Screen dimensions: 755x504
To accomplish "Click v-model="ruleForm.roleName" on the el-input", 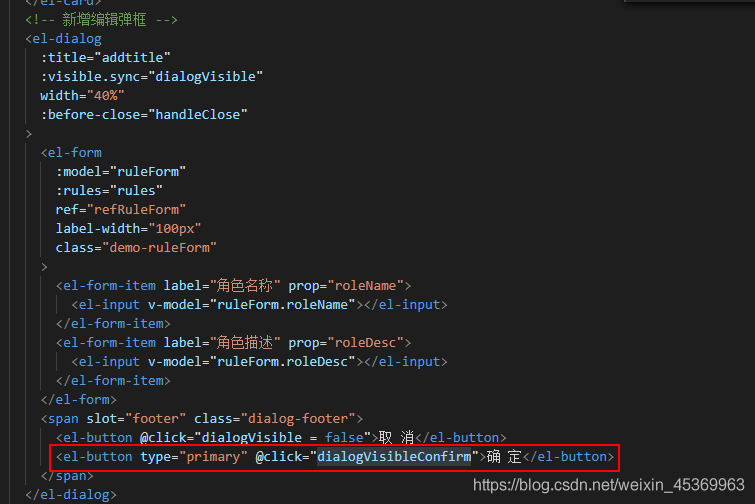I will [x=252, y=305].
